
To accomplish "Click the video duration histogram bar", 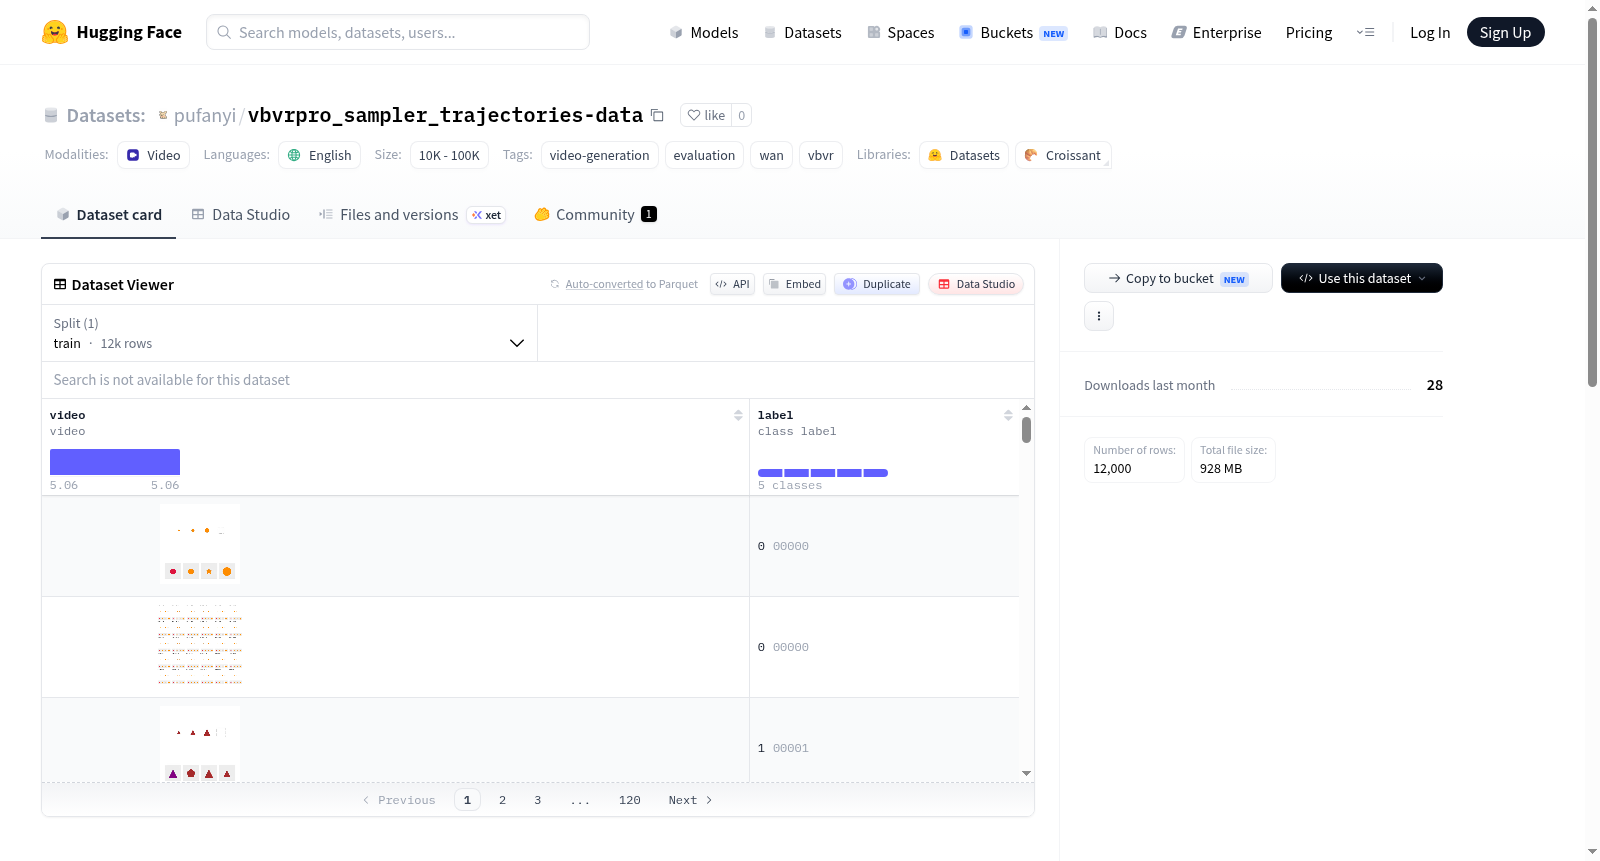I will (x=115, y=462).
